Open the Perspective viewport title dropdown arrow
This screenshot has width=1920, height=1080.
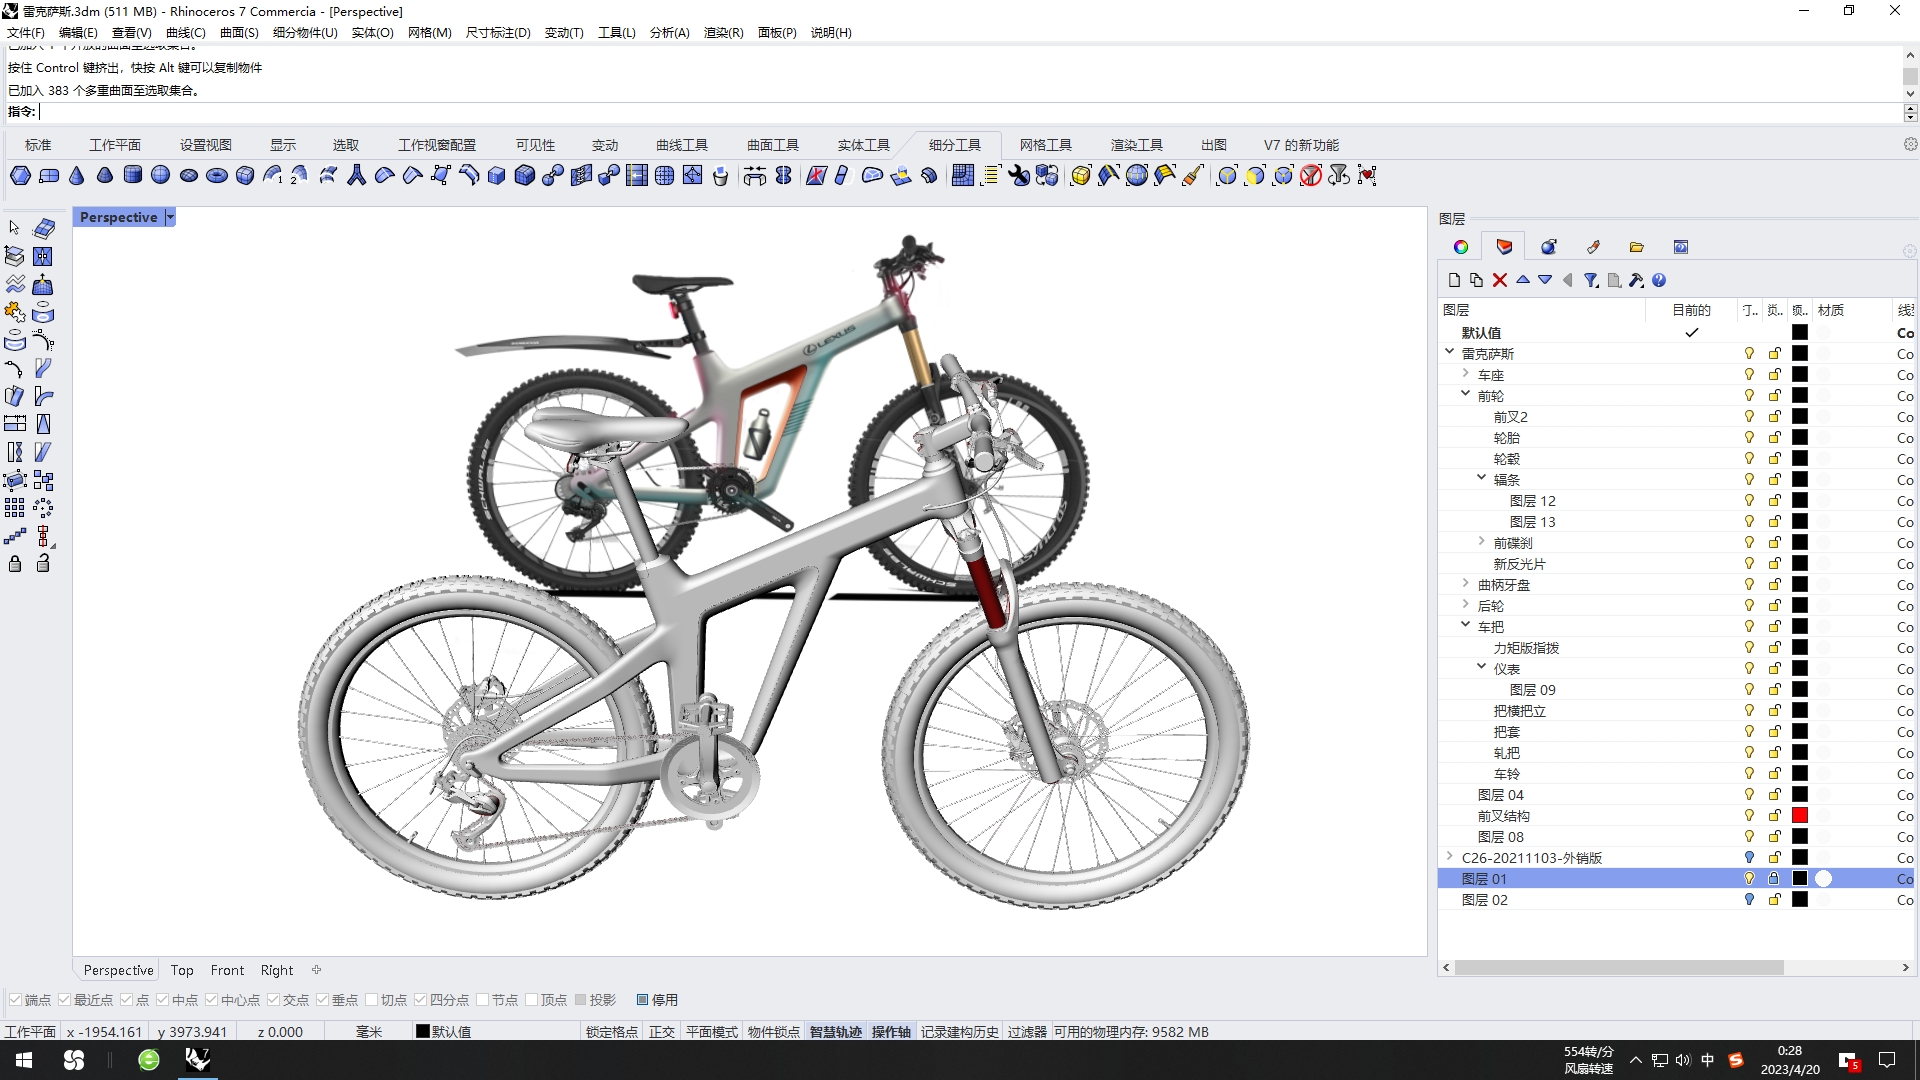[x=170, y=217]
